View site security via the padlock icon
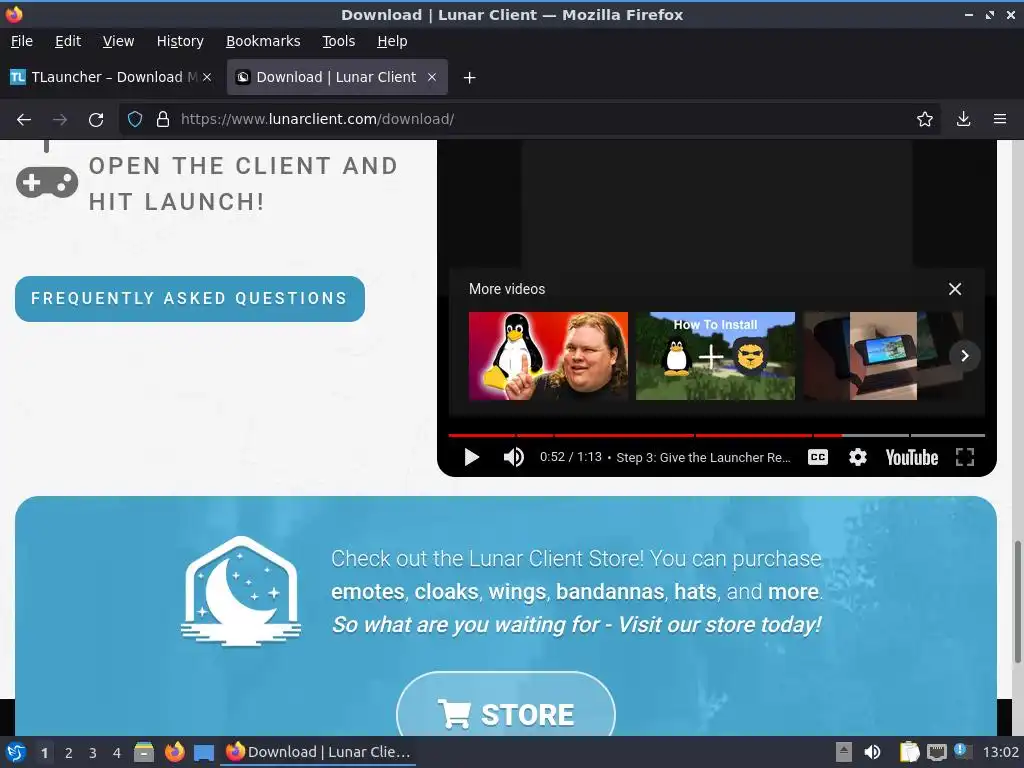This screenshot has height=768, width=1024. [163, 120]
